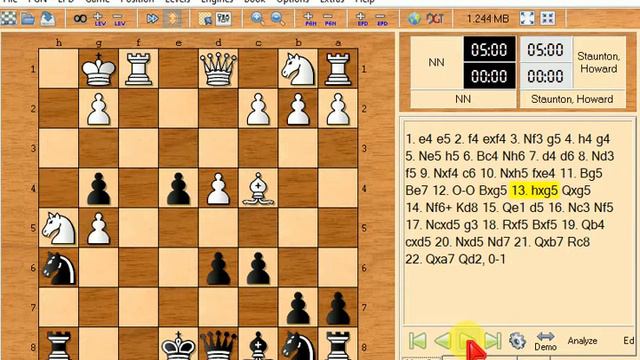The height and width of the screenshot is (360, 640).
Task: Select move Qxg5 in notation
Action: click(576, 191)
